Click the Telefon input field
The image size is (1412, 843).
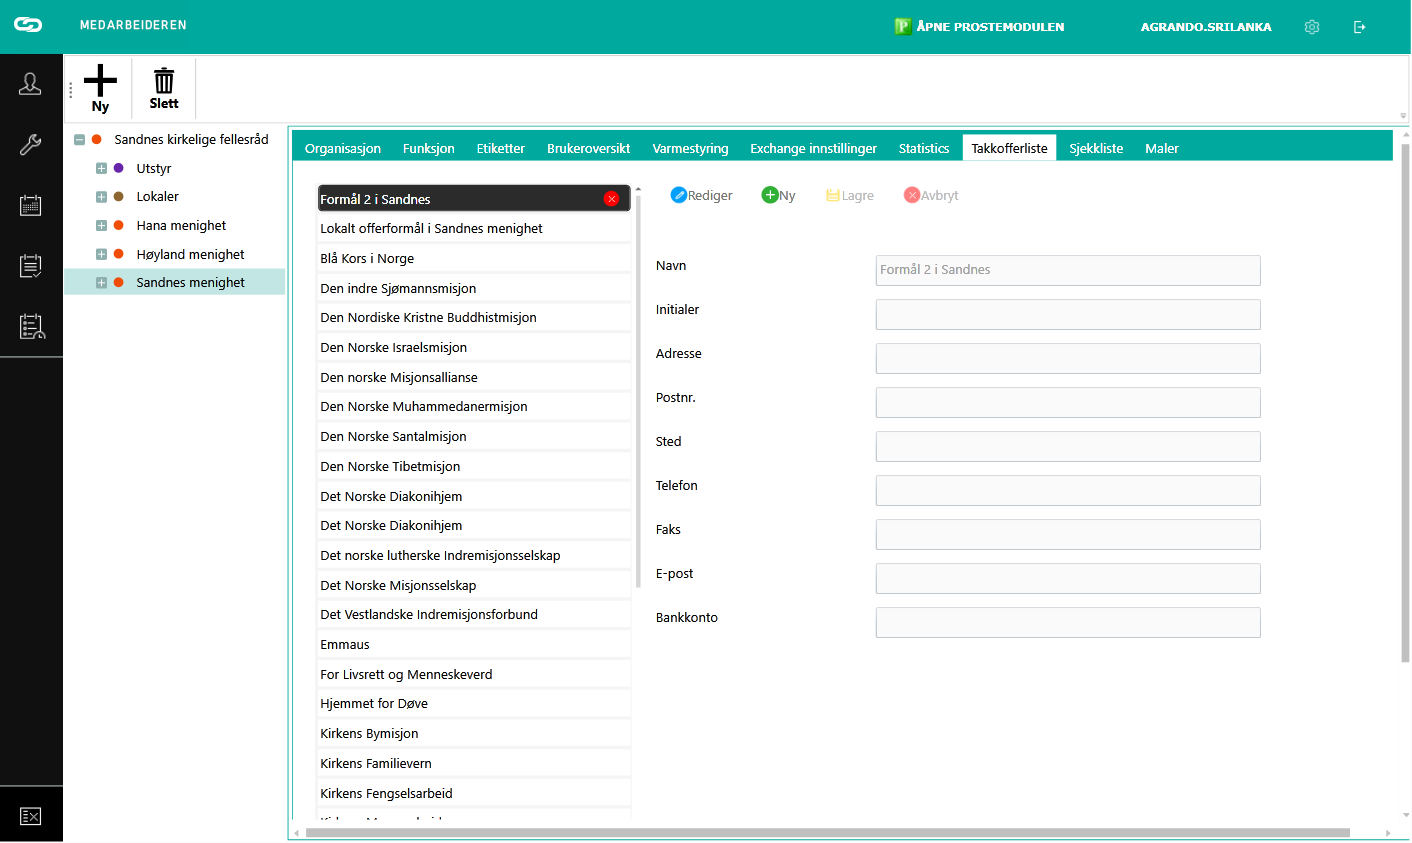(x=1068, y=490)
